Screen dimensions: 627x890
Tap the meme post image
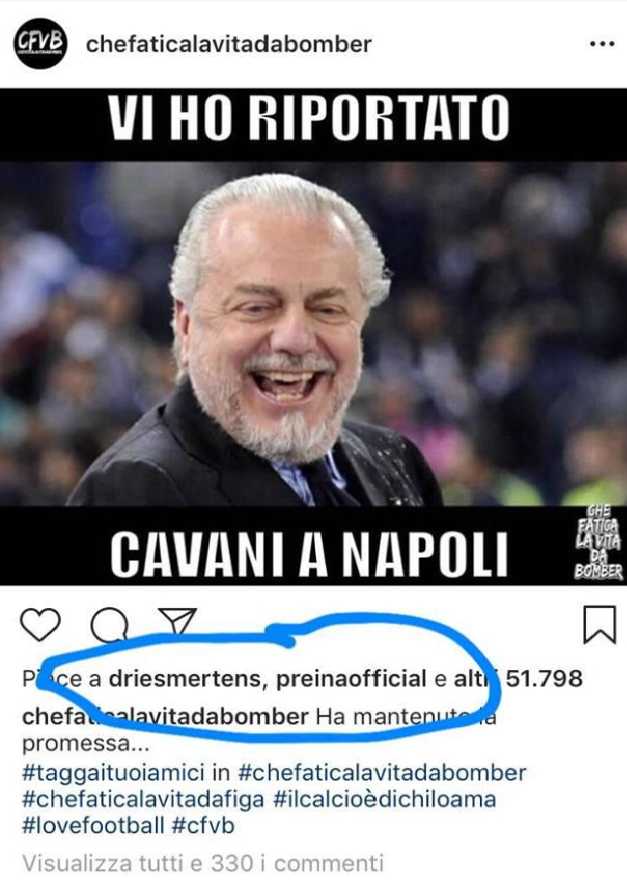tap(313, 337)
